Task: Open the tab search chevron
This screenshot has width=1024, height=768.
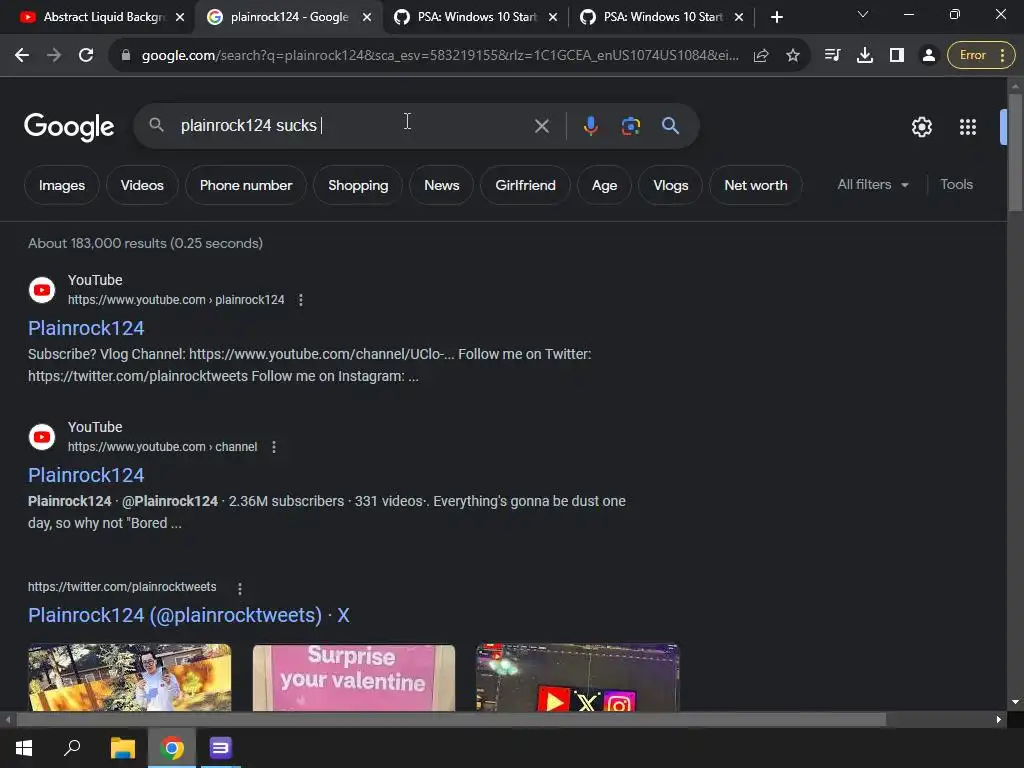Action: click(x=863, y=14)
